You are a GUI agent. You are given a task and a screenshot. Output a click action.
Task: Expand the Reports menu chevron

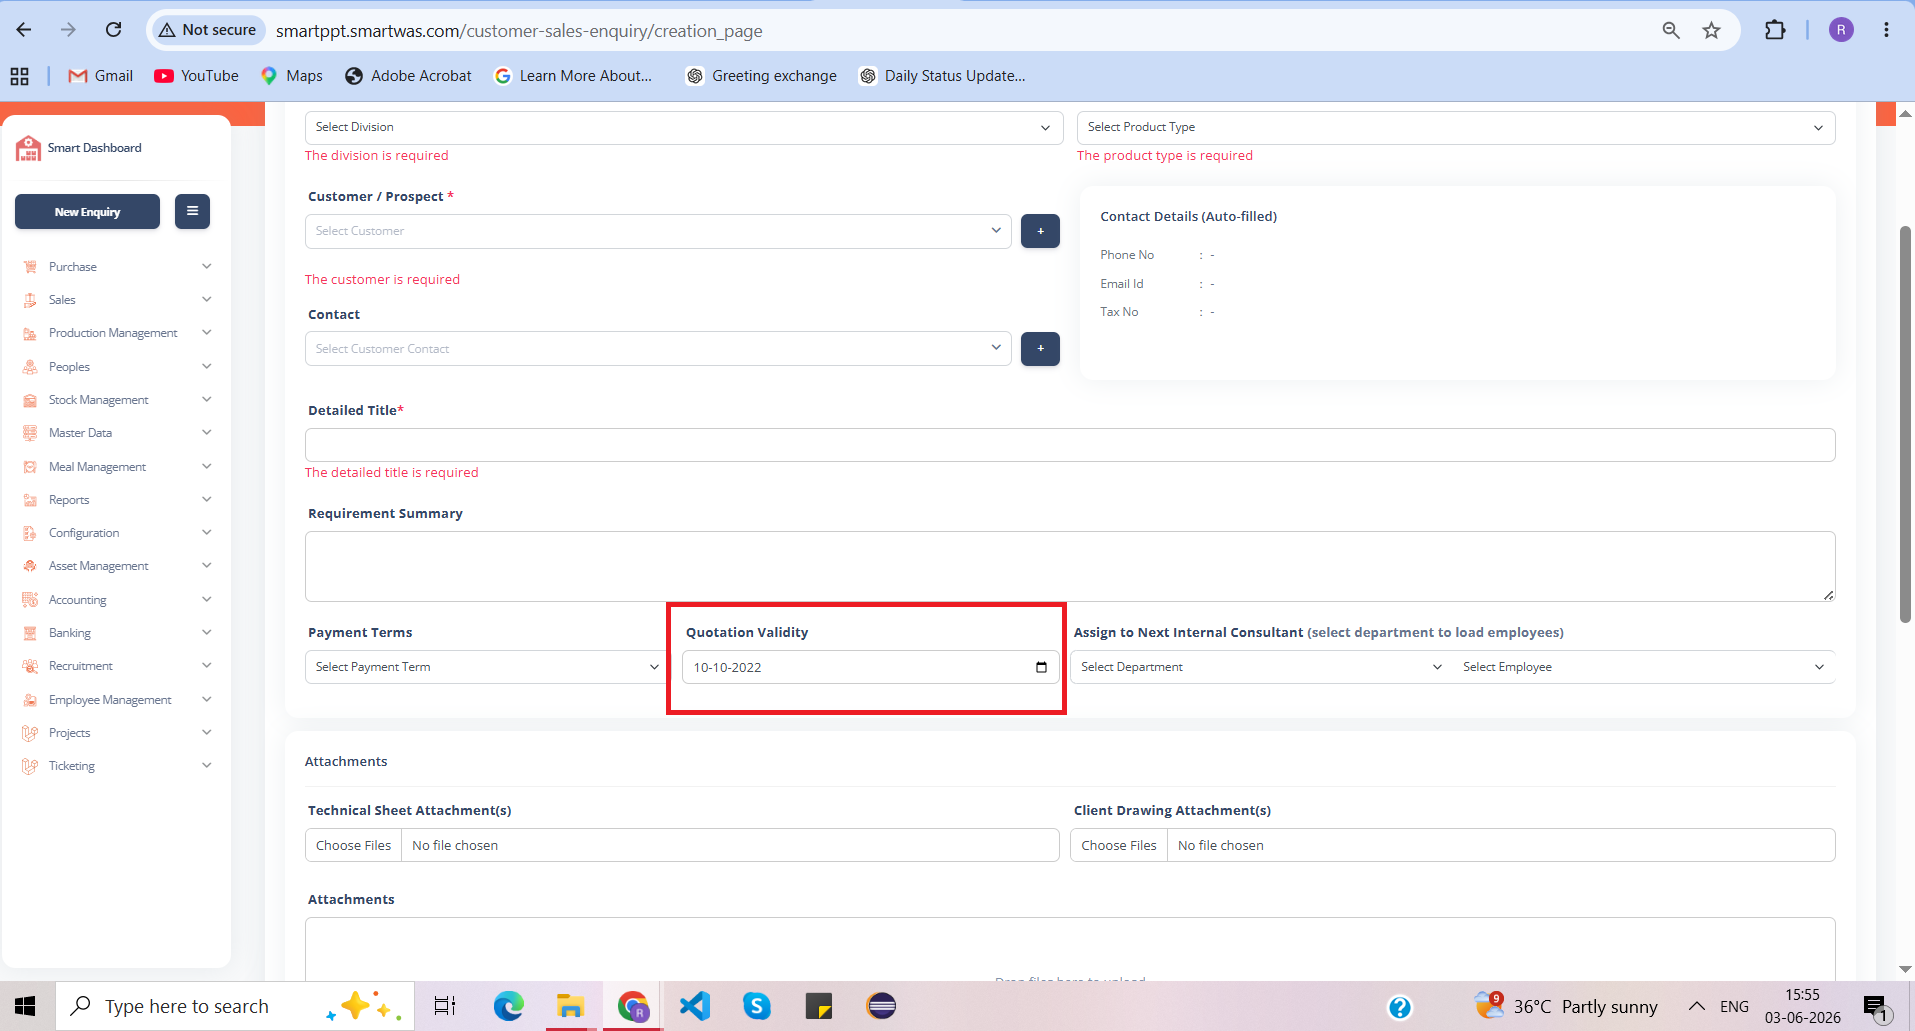click(x=206, y=499)
